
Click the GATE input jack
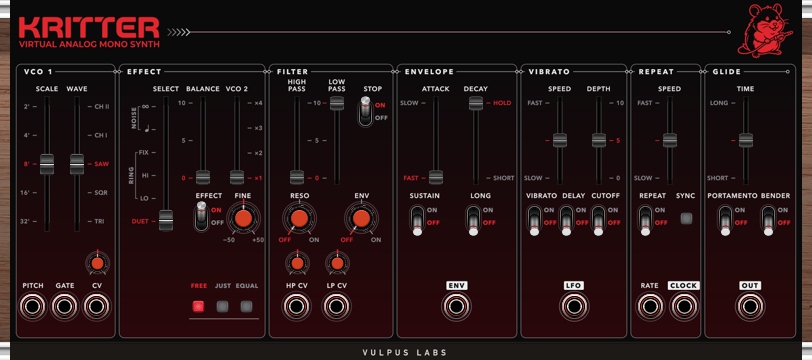[65, 307]
